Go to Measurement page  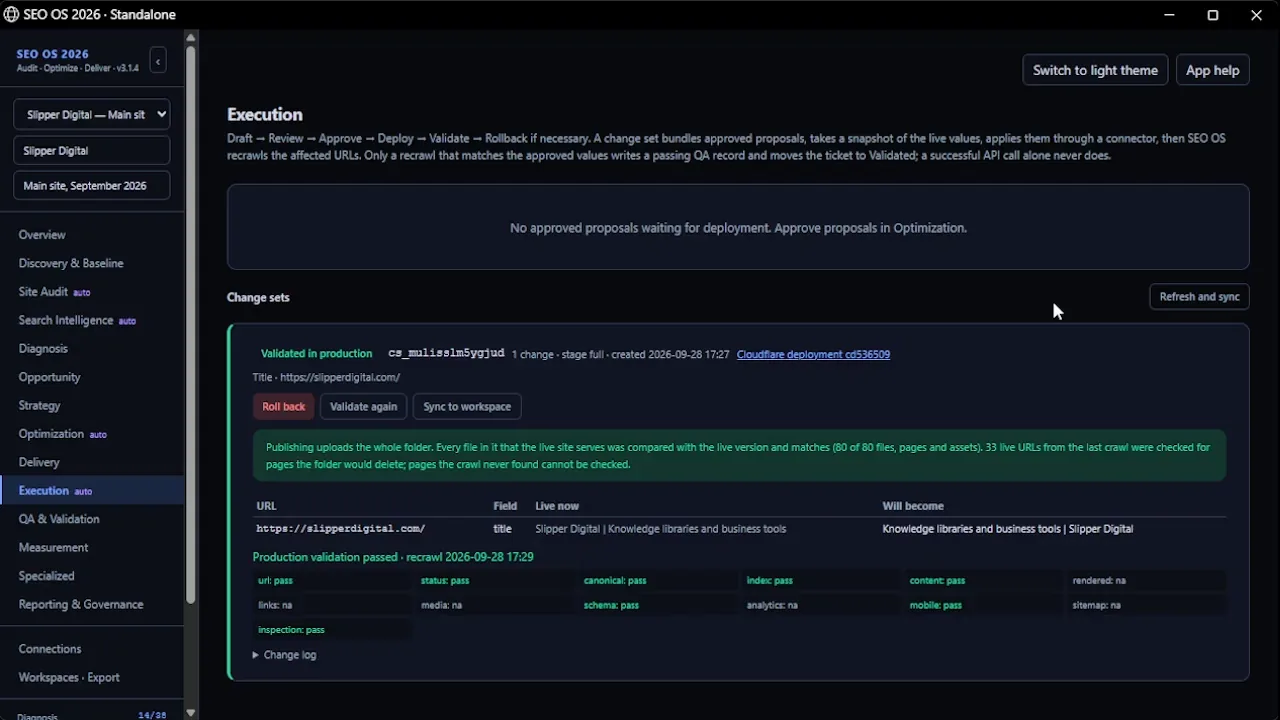click(53, 548)
